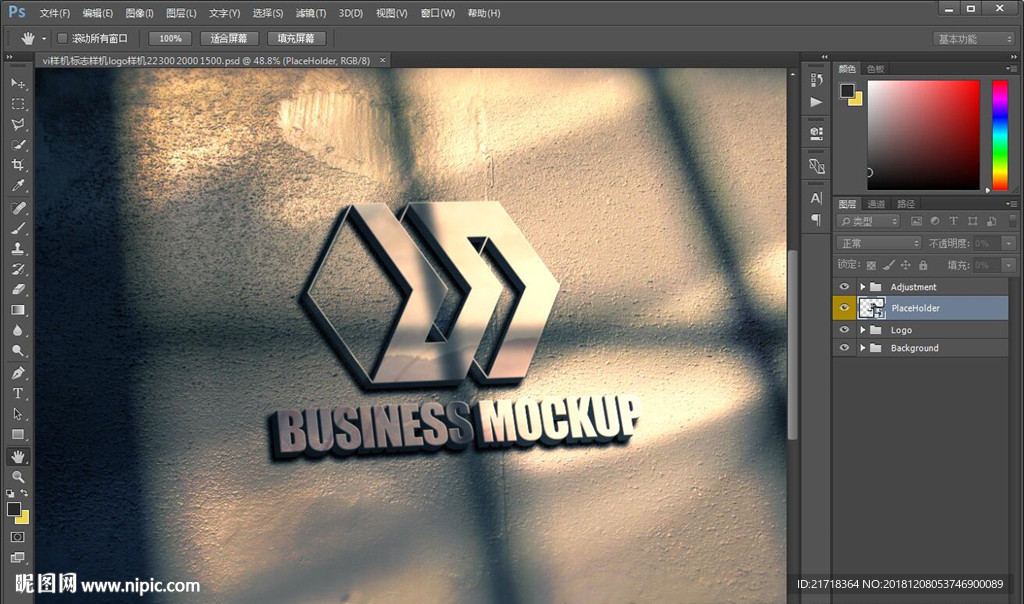Enable scroll all windows checkbox
1024x604 pixels.
tap(62, 39)
